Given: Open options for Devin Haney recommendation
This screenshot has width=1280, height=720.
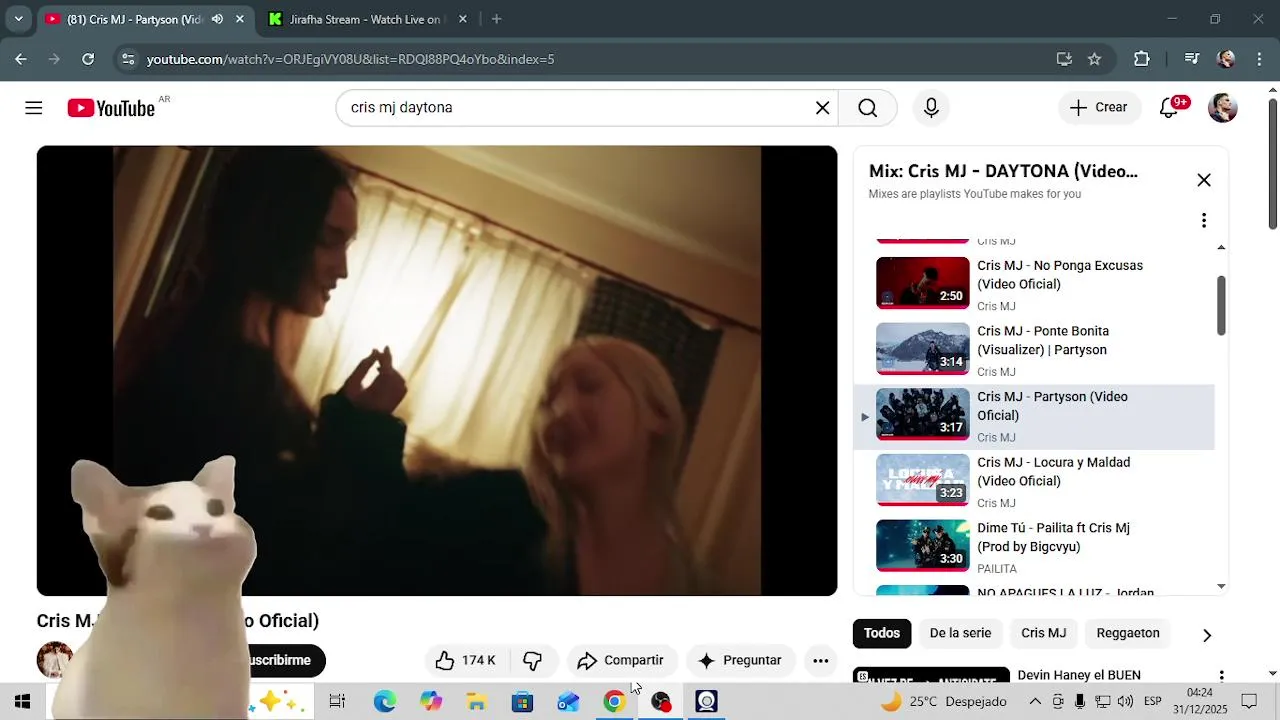Looking at the screenshot, I should (1221, 676).
